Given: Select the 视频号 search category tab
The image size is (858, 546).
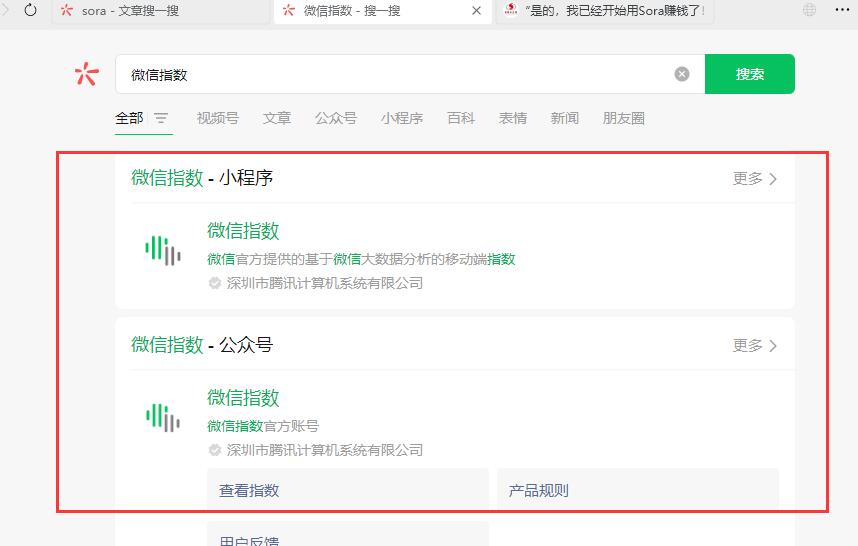Looking at the screenshot, I should (217, 118).
